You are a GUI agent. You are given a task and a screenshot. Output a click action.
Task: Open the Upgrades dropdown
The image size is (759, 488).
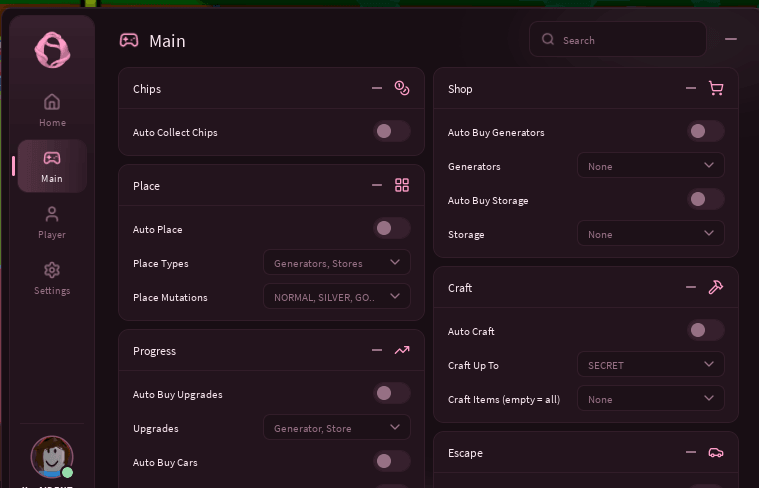pos(337,427)
